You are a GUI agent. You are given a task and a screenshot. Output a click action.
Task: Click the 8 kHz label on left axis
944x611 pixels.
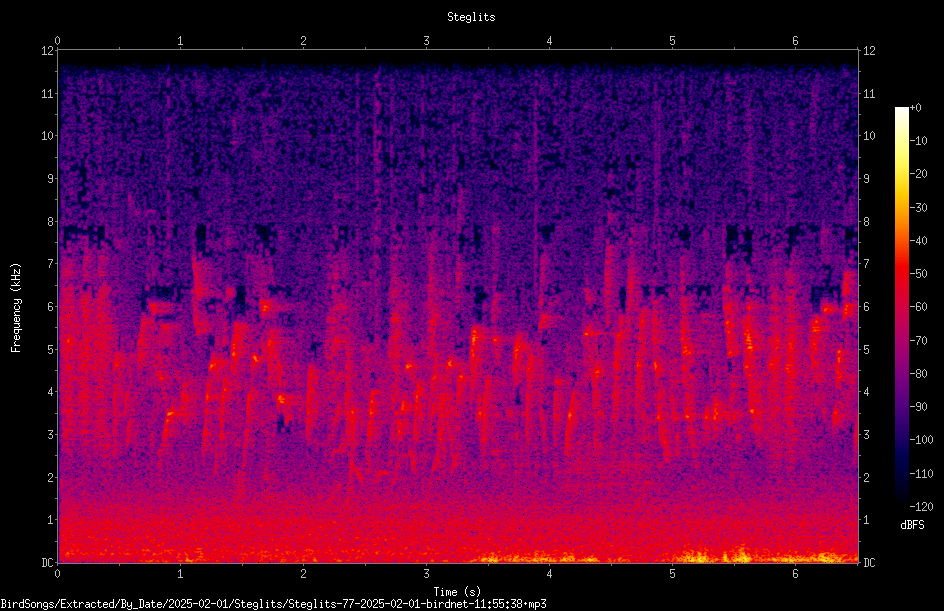coord(51,221)
